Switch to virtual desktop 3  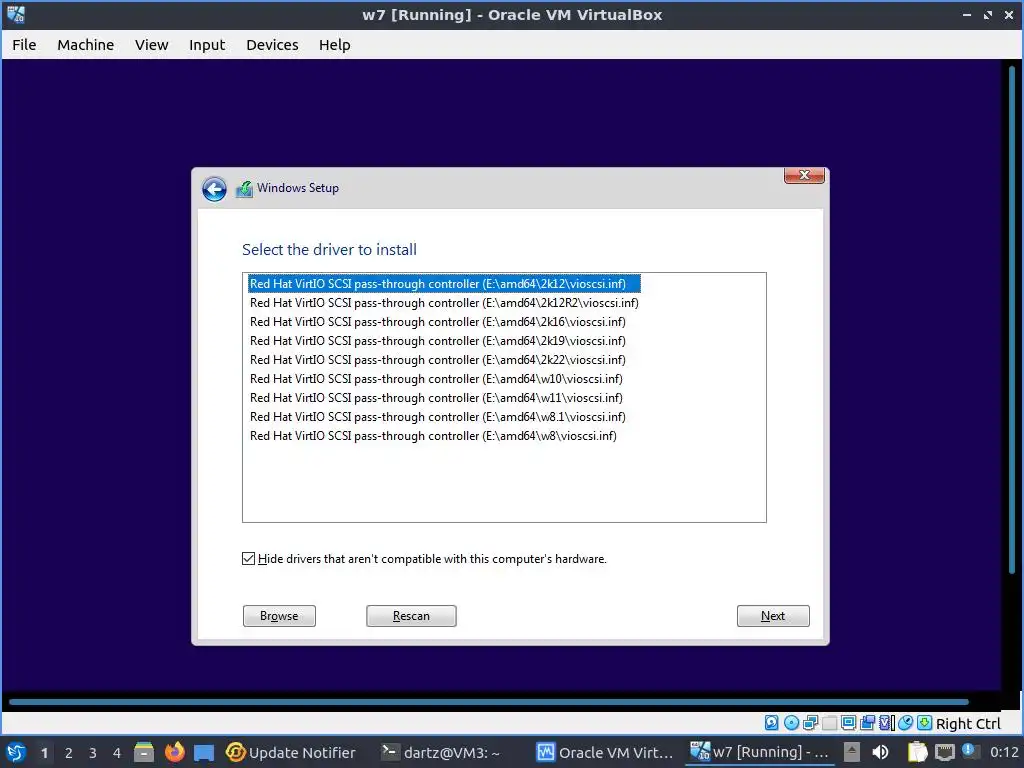click(x=93, y=753)
